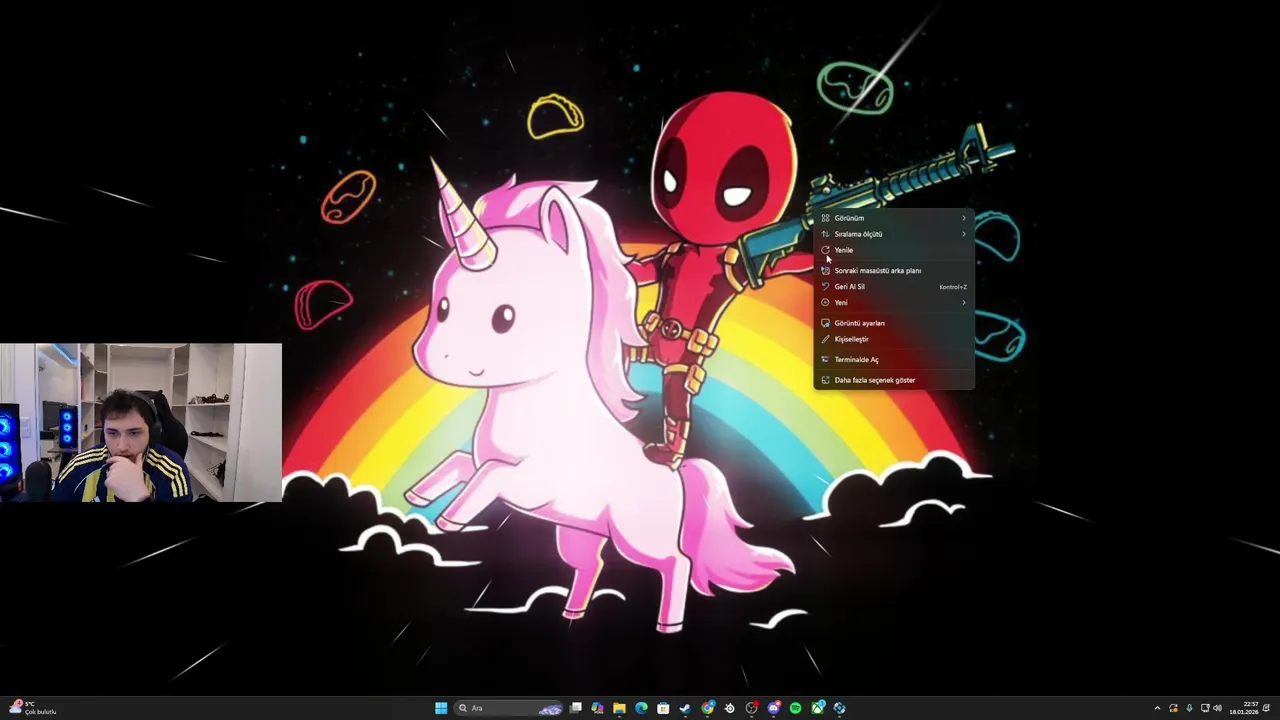Screen dimensions: 1280x720
Task: Open Spotify from taskbar
Action: click(796, 708)
